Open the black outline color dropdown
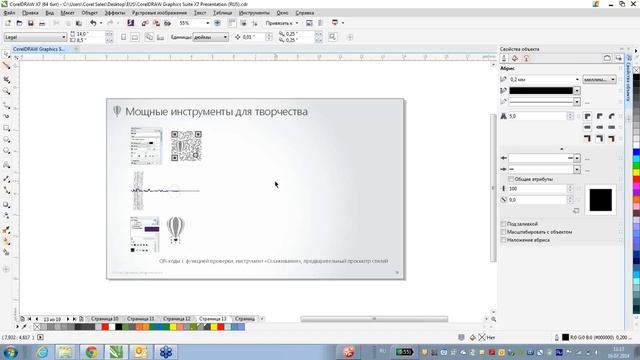This screenshot has width=640, height=360. point(577,91)
